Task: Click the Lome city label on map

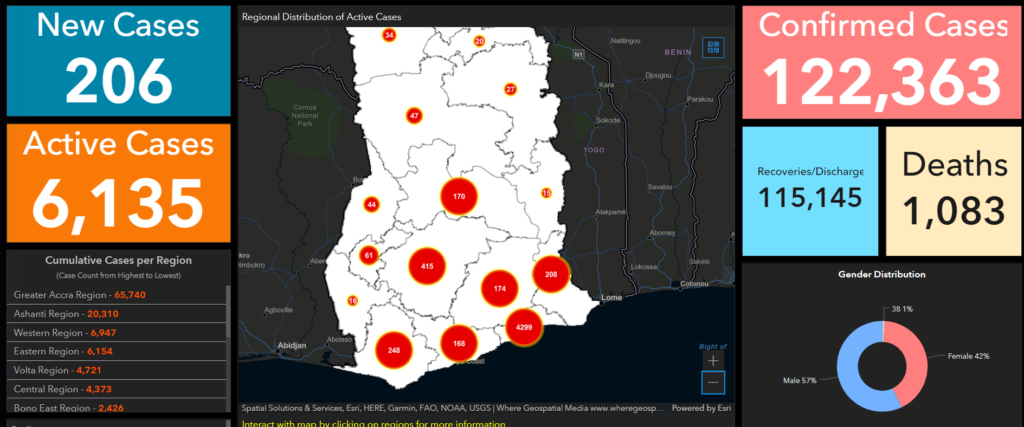Action: tap(611, 298)
